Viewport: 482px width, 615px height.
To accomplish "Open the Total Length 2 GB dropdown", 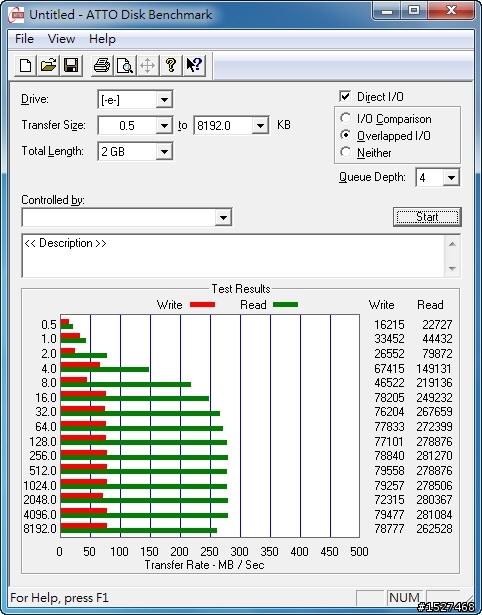I will point(164,151).
